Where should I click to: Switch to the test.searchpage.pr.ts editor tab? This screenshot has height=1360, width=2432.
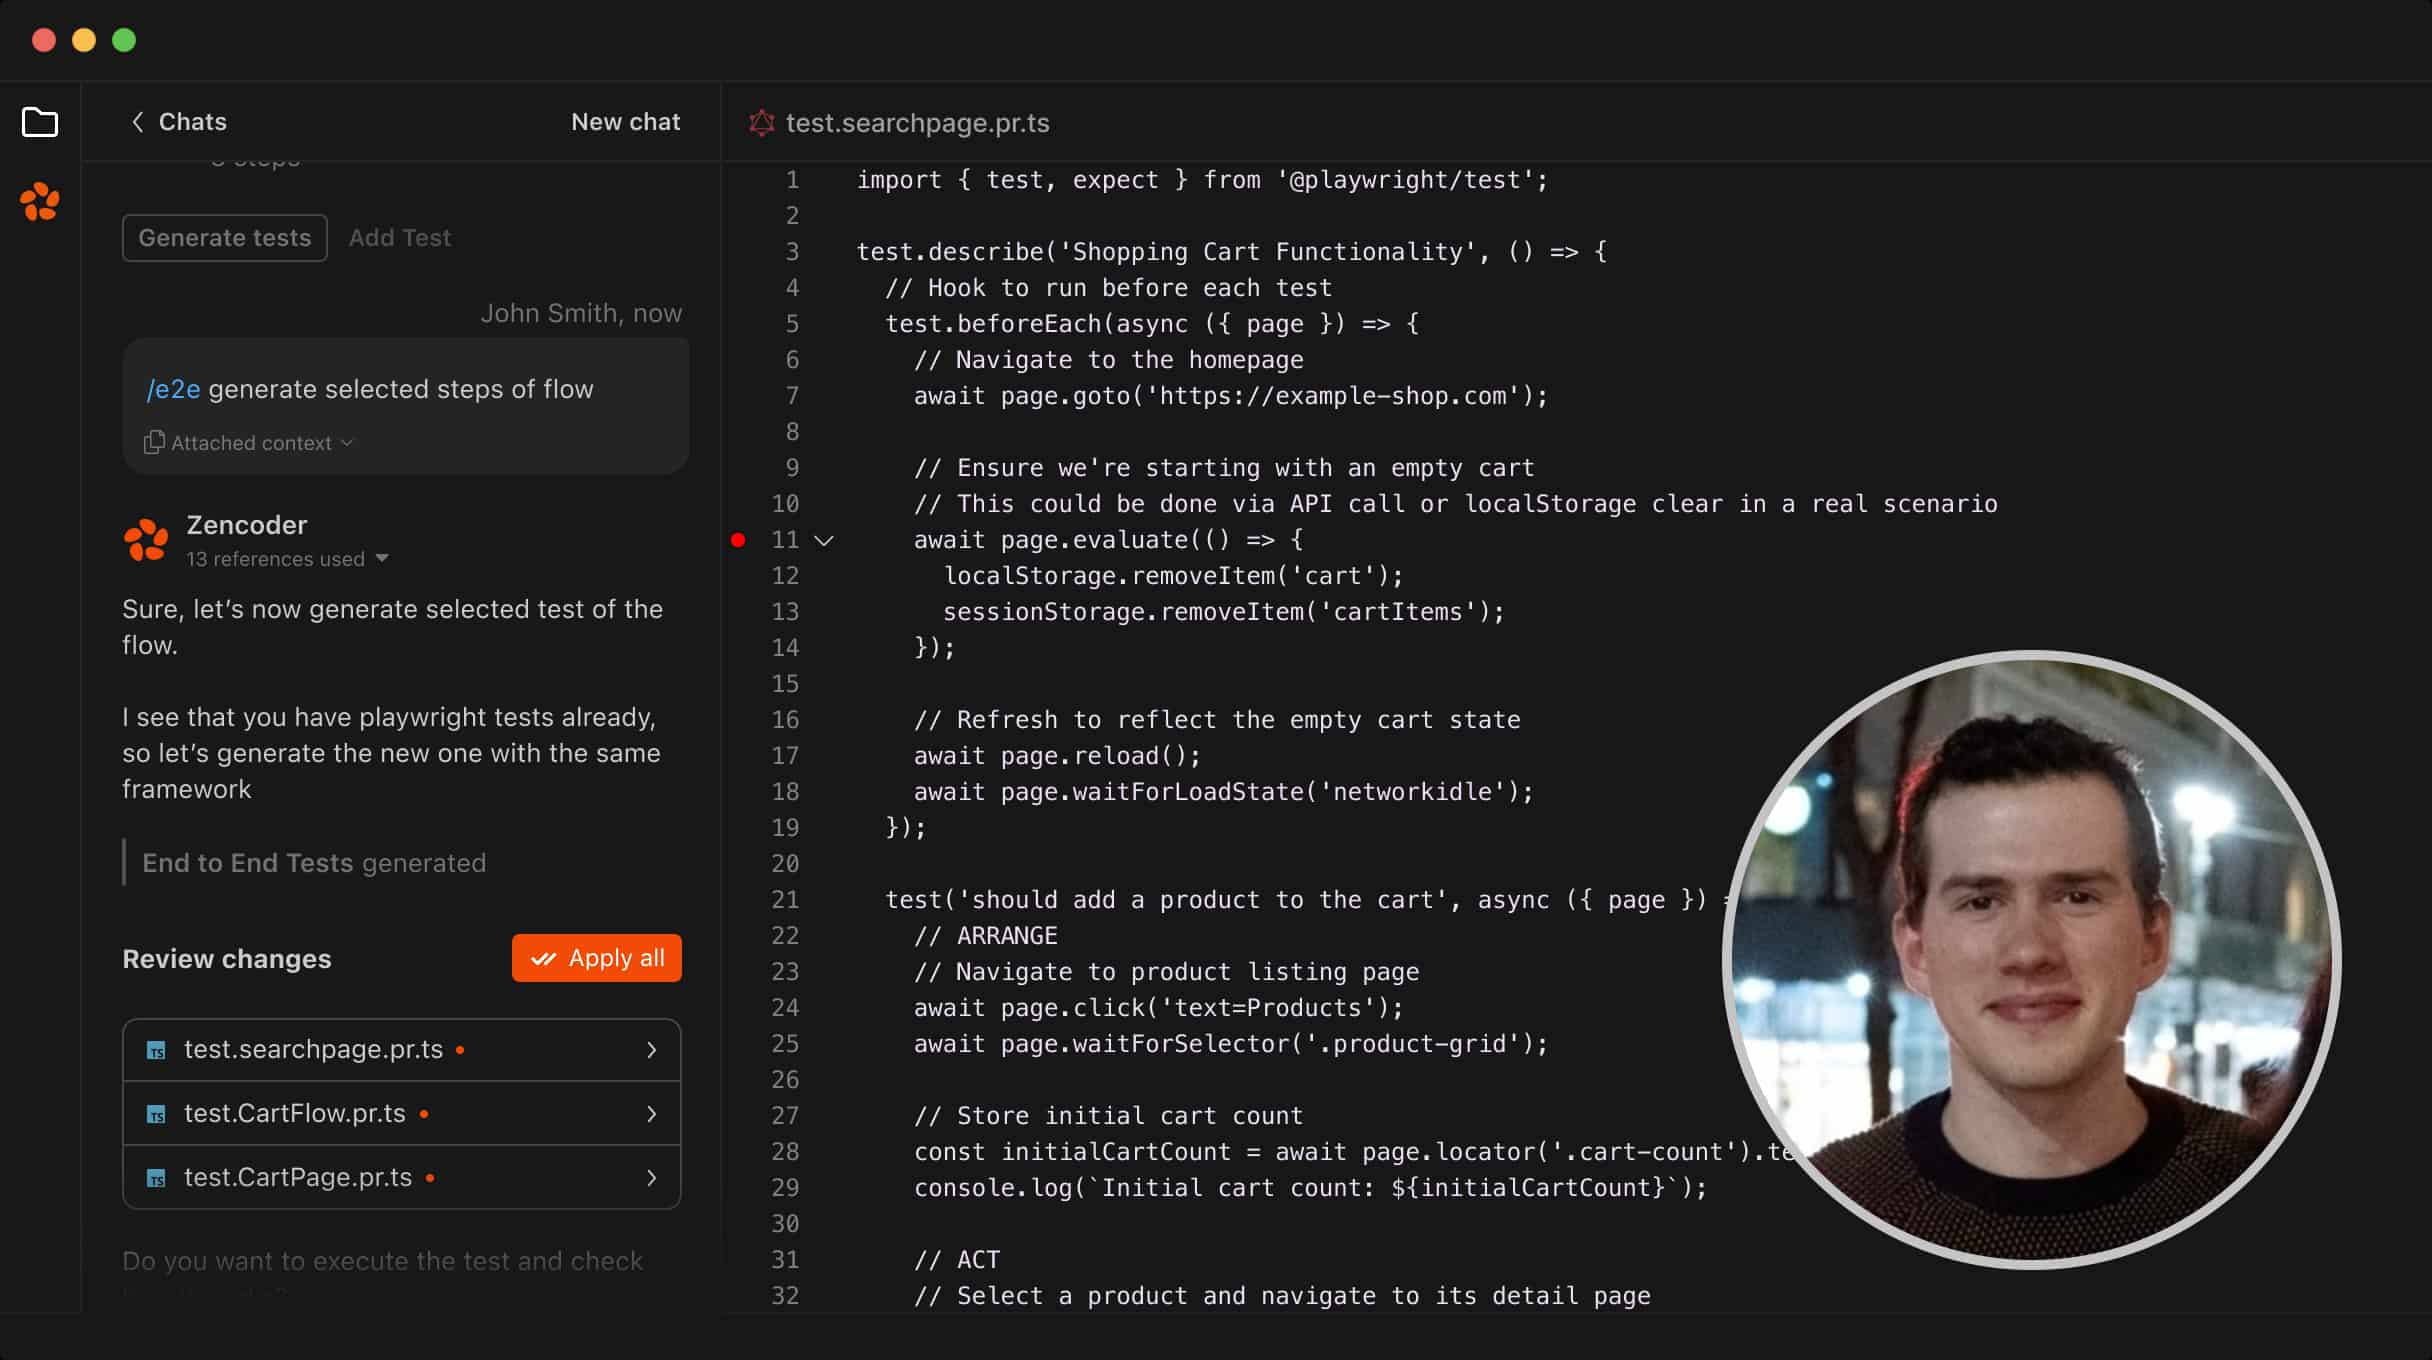coord(917,122)
